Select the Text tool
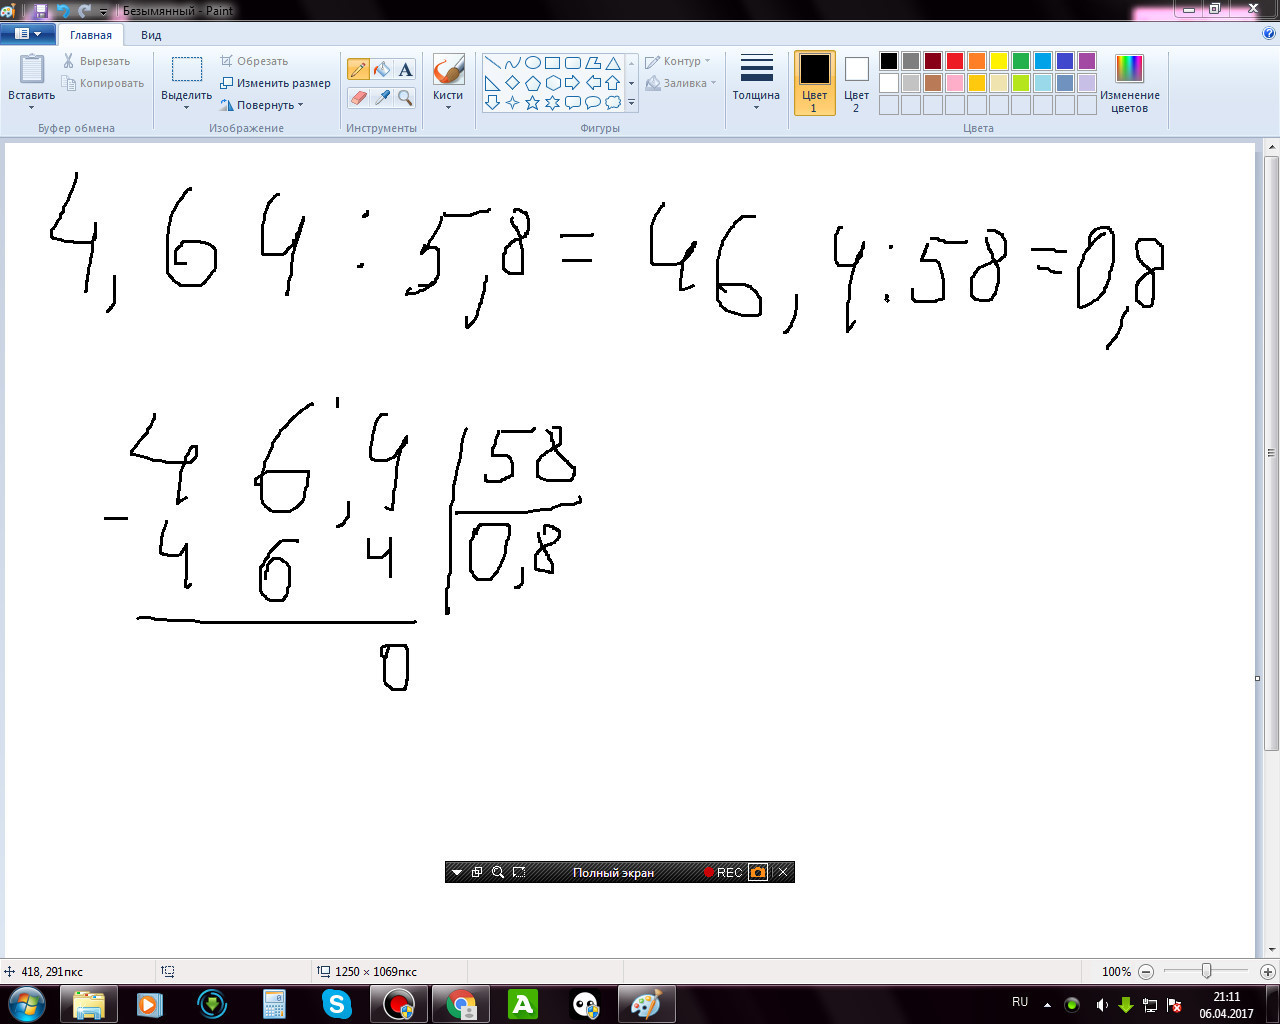 [x=405, y=69]
